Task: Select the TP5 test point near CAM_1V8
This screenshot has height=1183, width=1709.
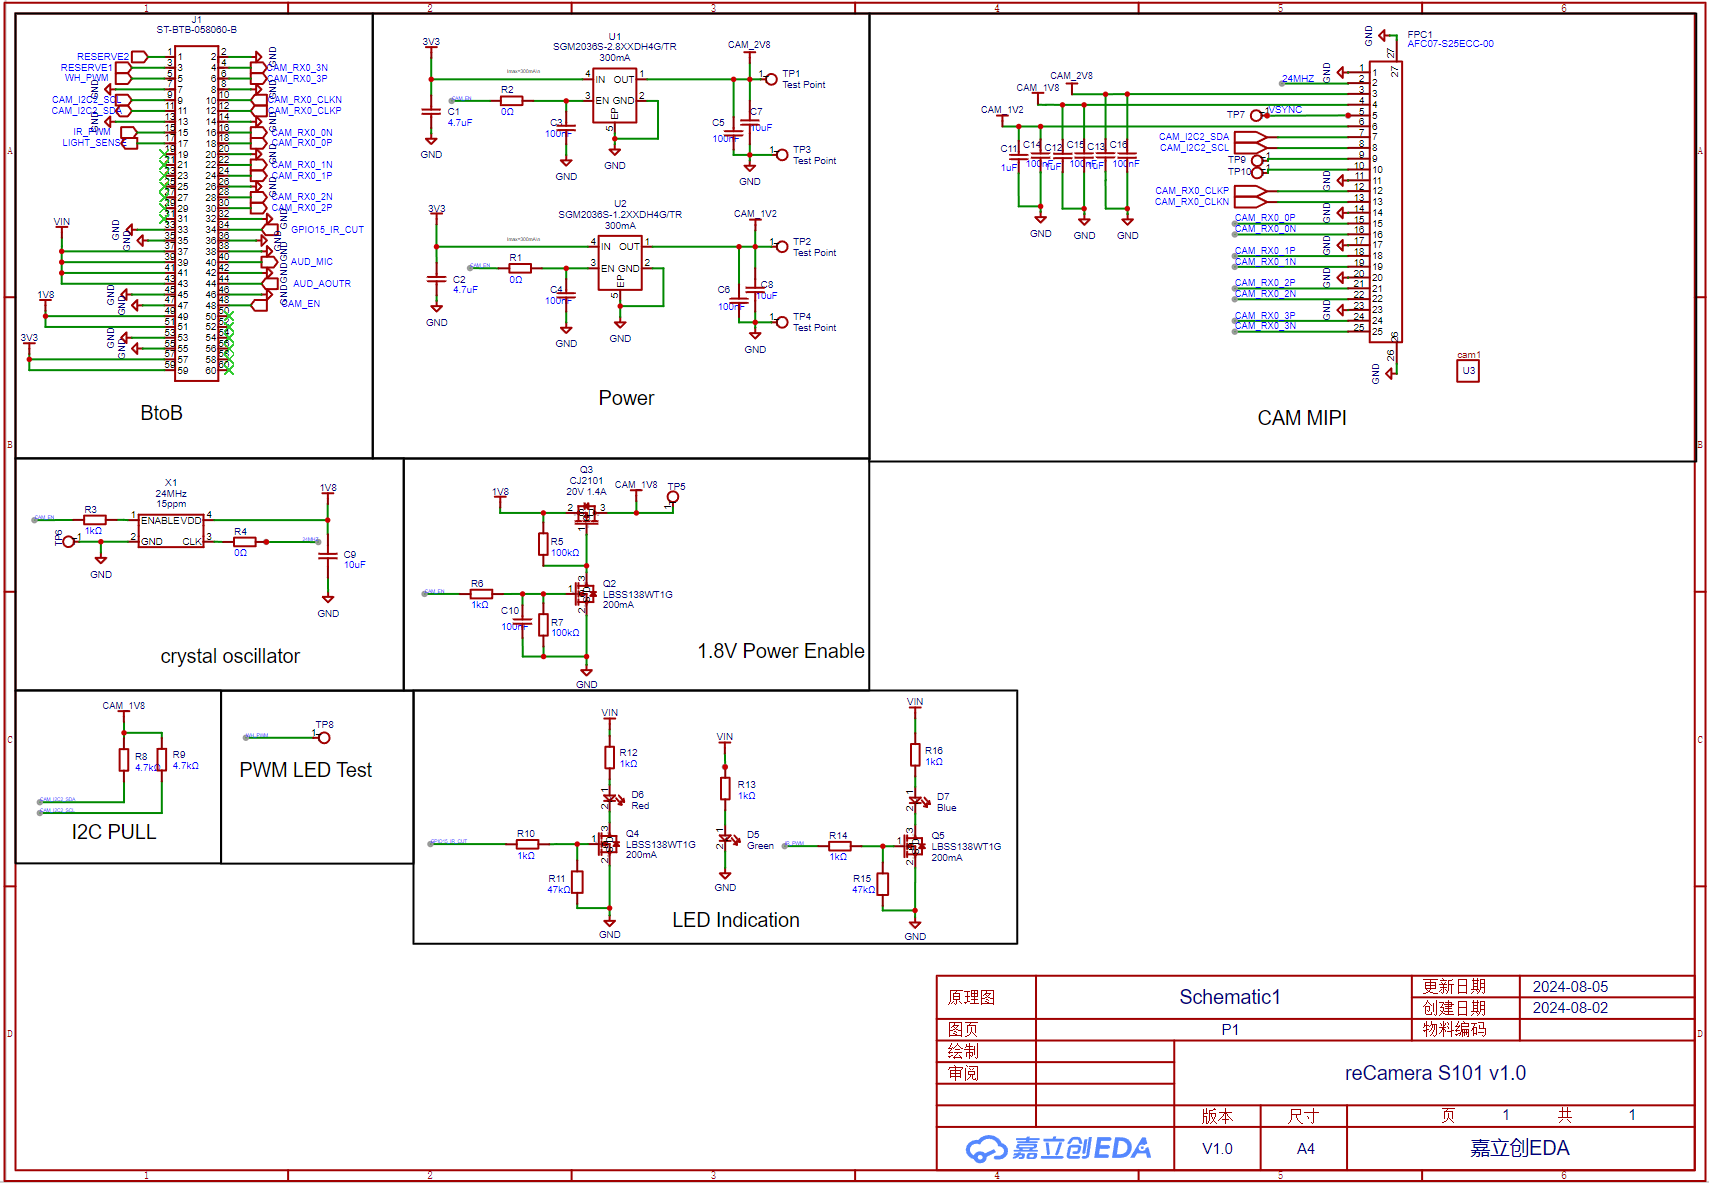Action: 673,497
